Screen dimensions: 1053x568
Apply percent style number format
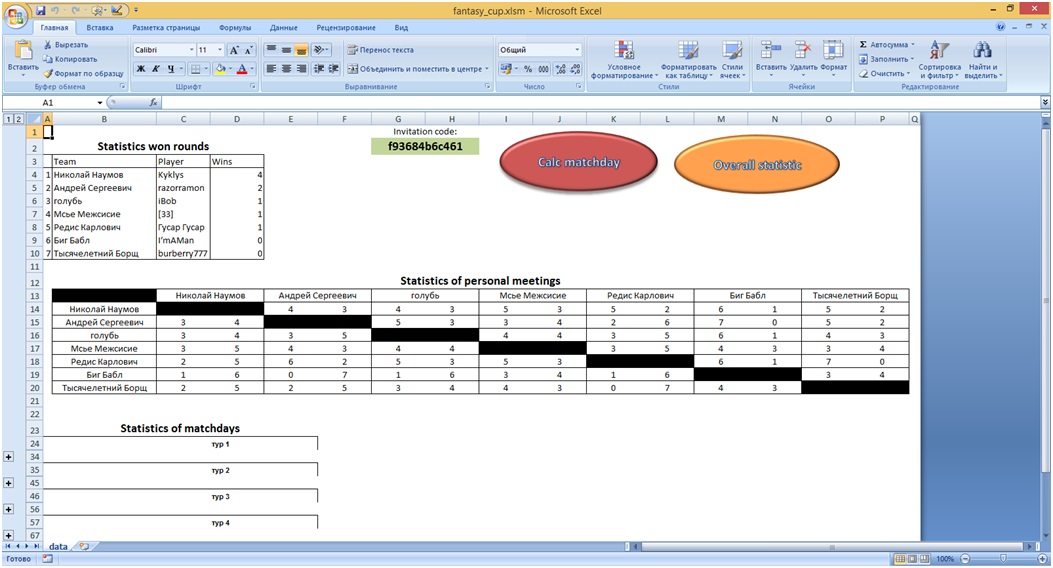[528, 68]
